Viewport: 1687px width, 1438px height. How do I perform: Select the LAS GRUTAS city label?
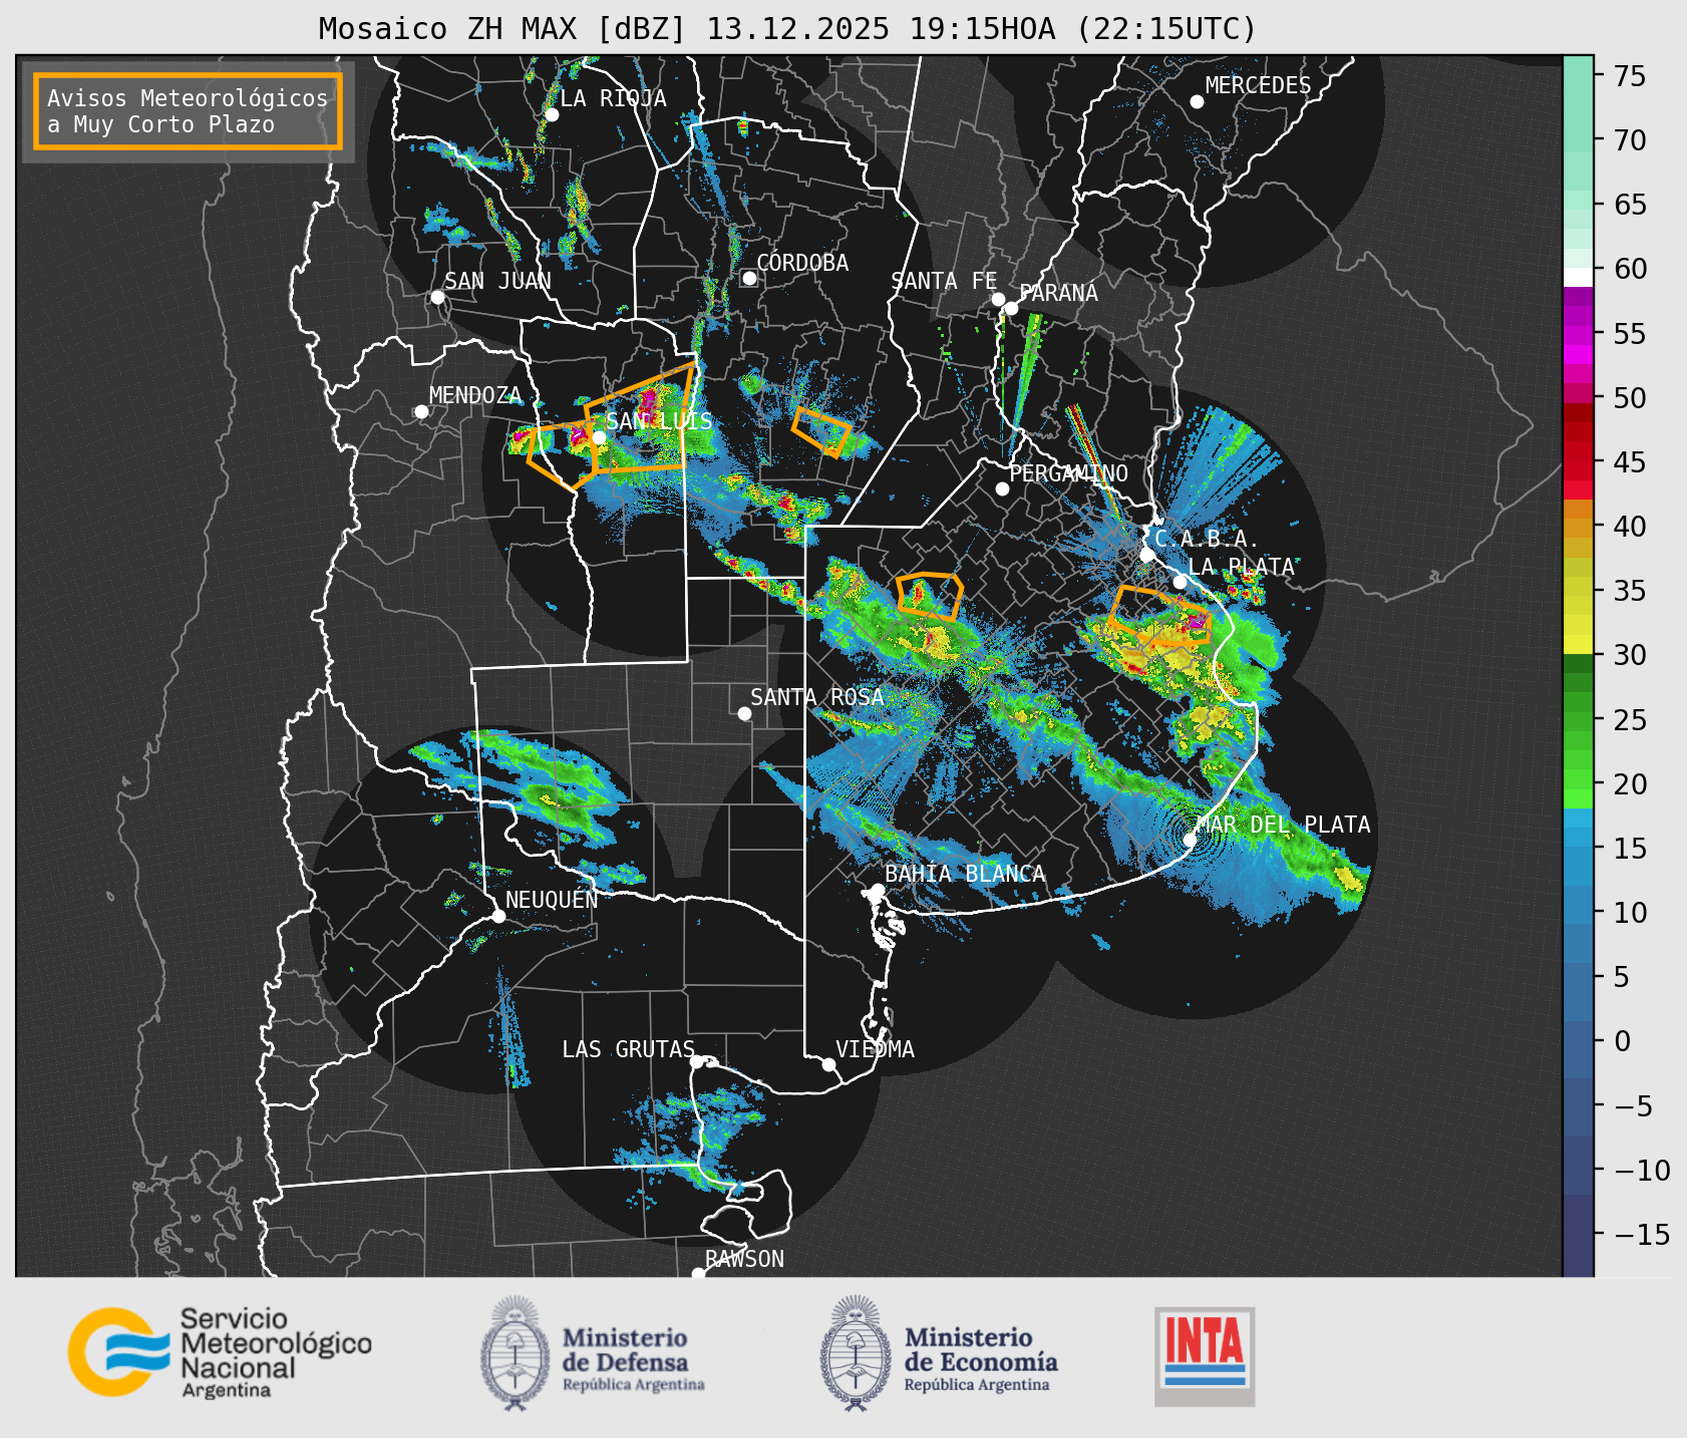(628, 1049)
